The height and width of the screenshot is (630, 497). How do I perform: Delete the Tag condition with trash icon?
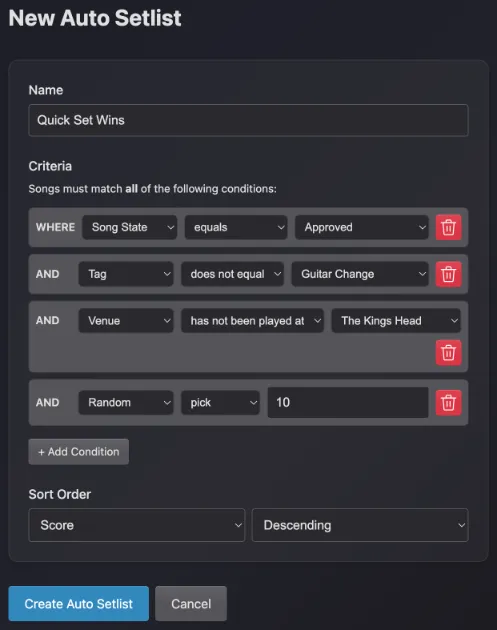(448, 274)
